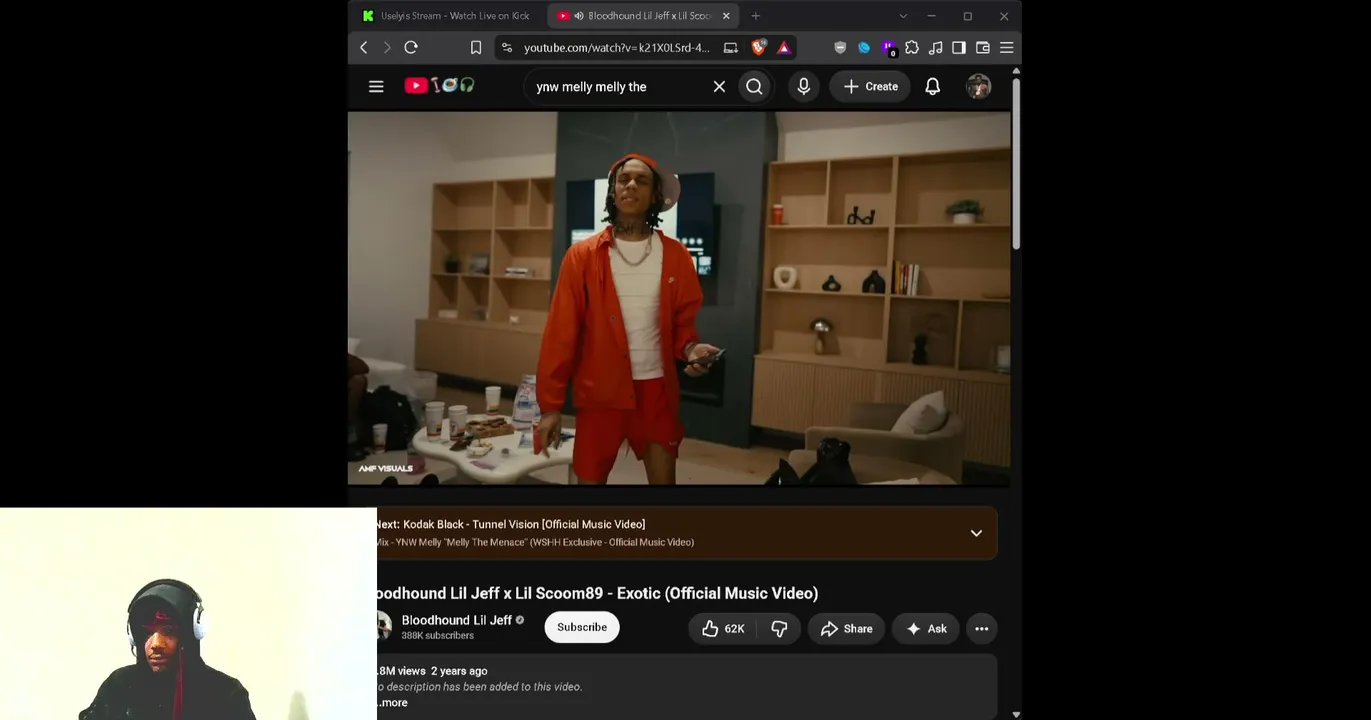Bookmark this page in the browser
Viewport: 1371px width, 720px height.
[476, 47]
